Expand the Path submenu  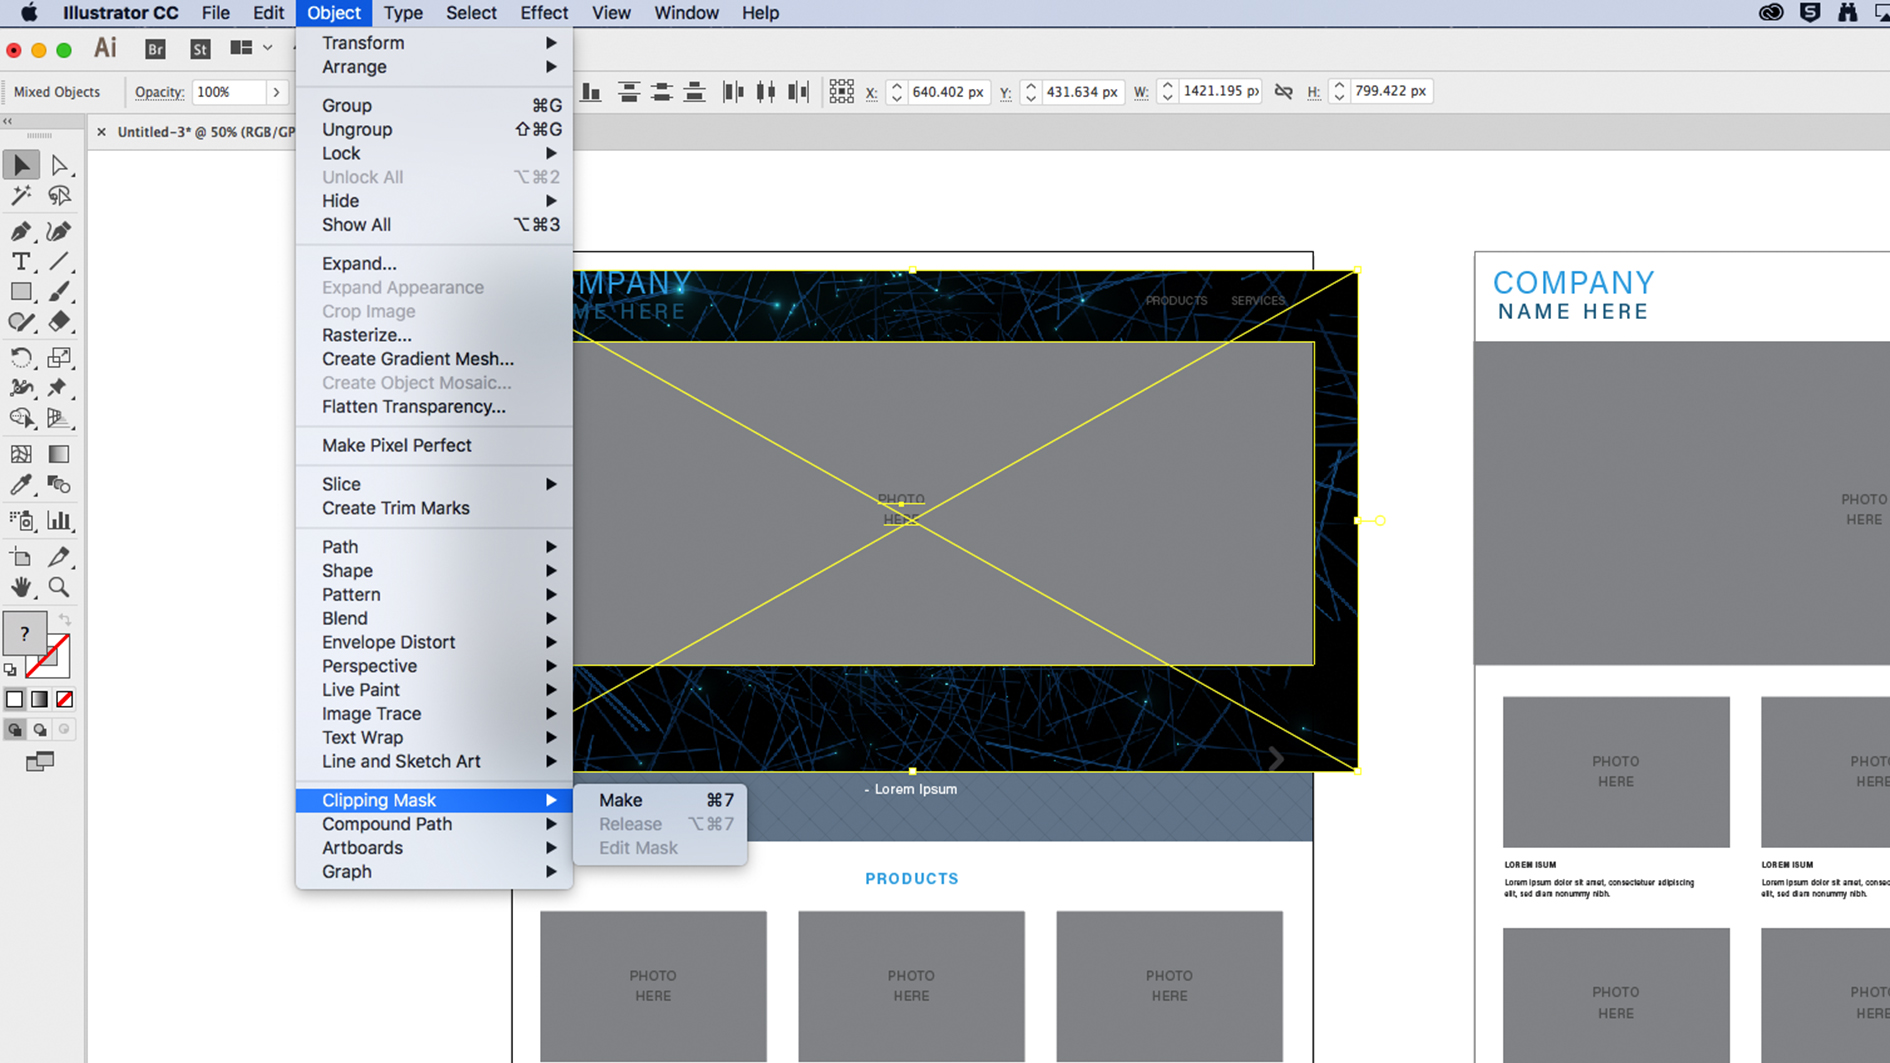click(x=434, y=547)
